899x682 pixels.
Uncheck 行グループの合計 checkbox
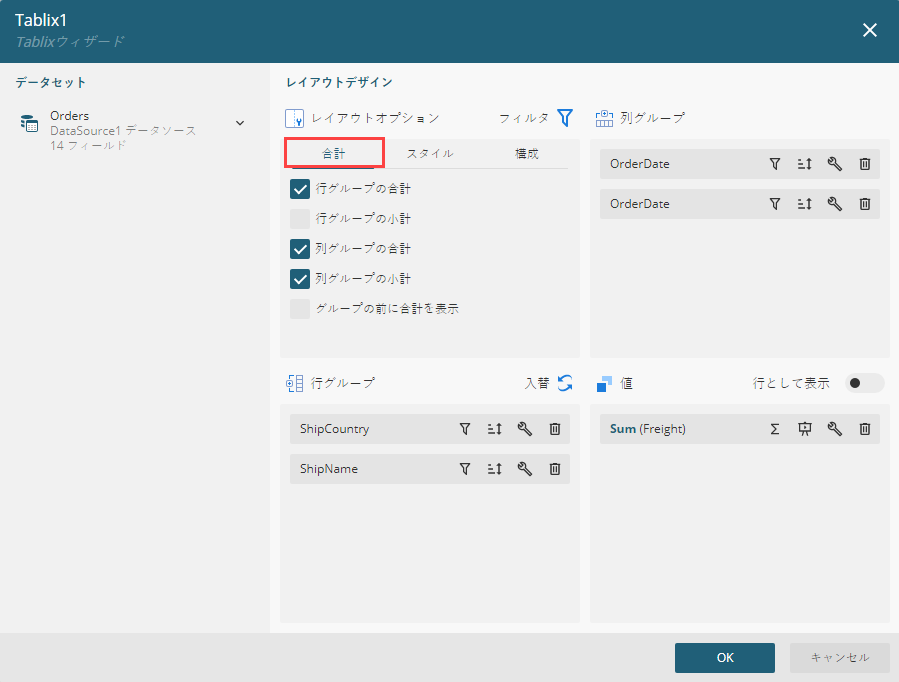tap(300, 189)
